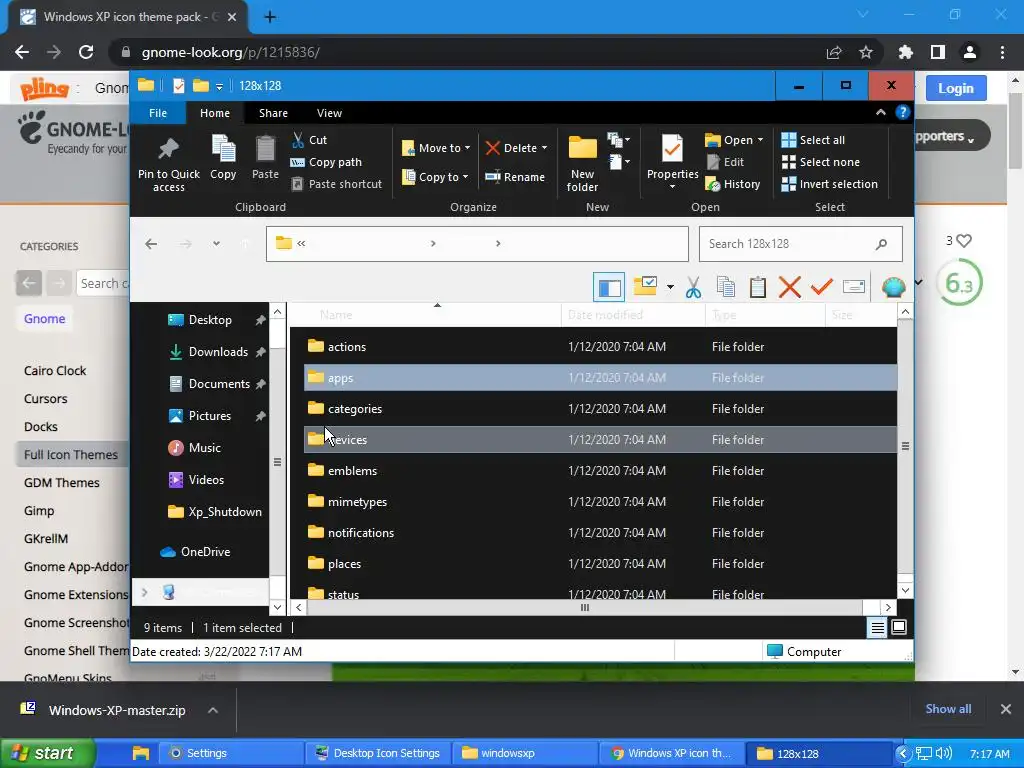The width and height of the screenshot is (1024, 768).
Task: Click Edit in the Open group
Action: coord(725,162)
